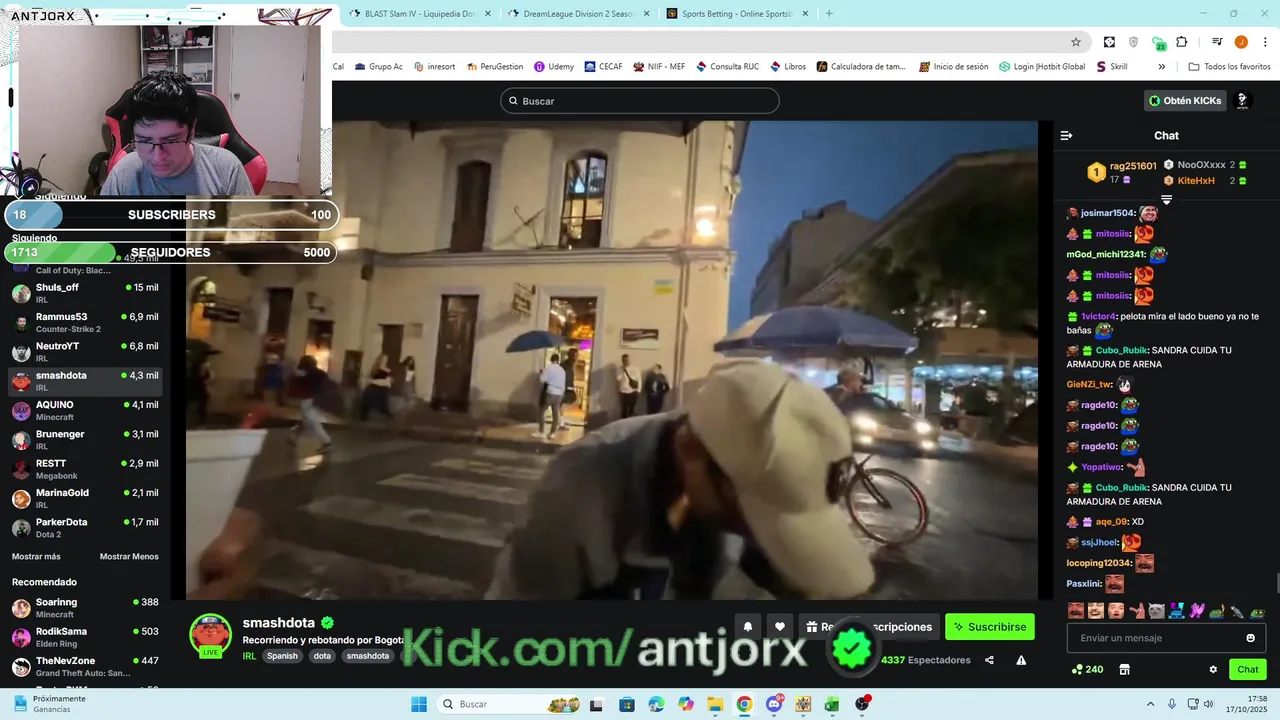The width and height of the screenshot is (1280, 720).
Task: Show hidden system tray icons
Action: point(1150,704)
